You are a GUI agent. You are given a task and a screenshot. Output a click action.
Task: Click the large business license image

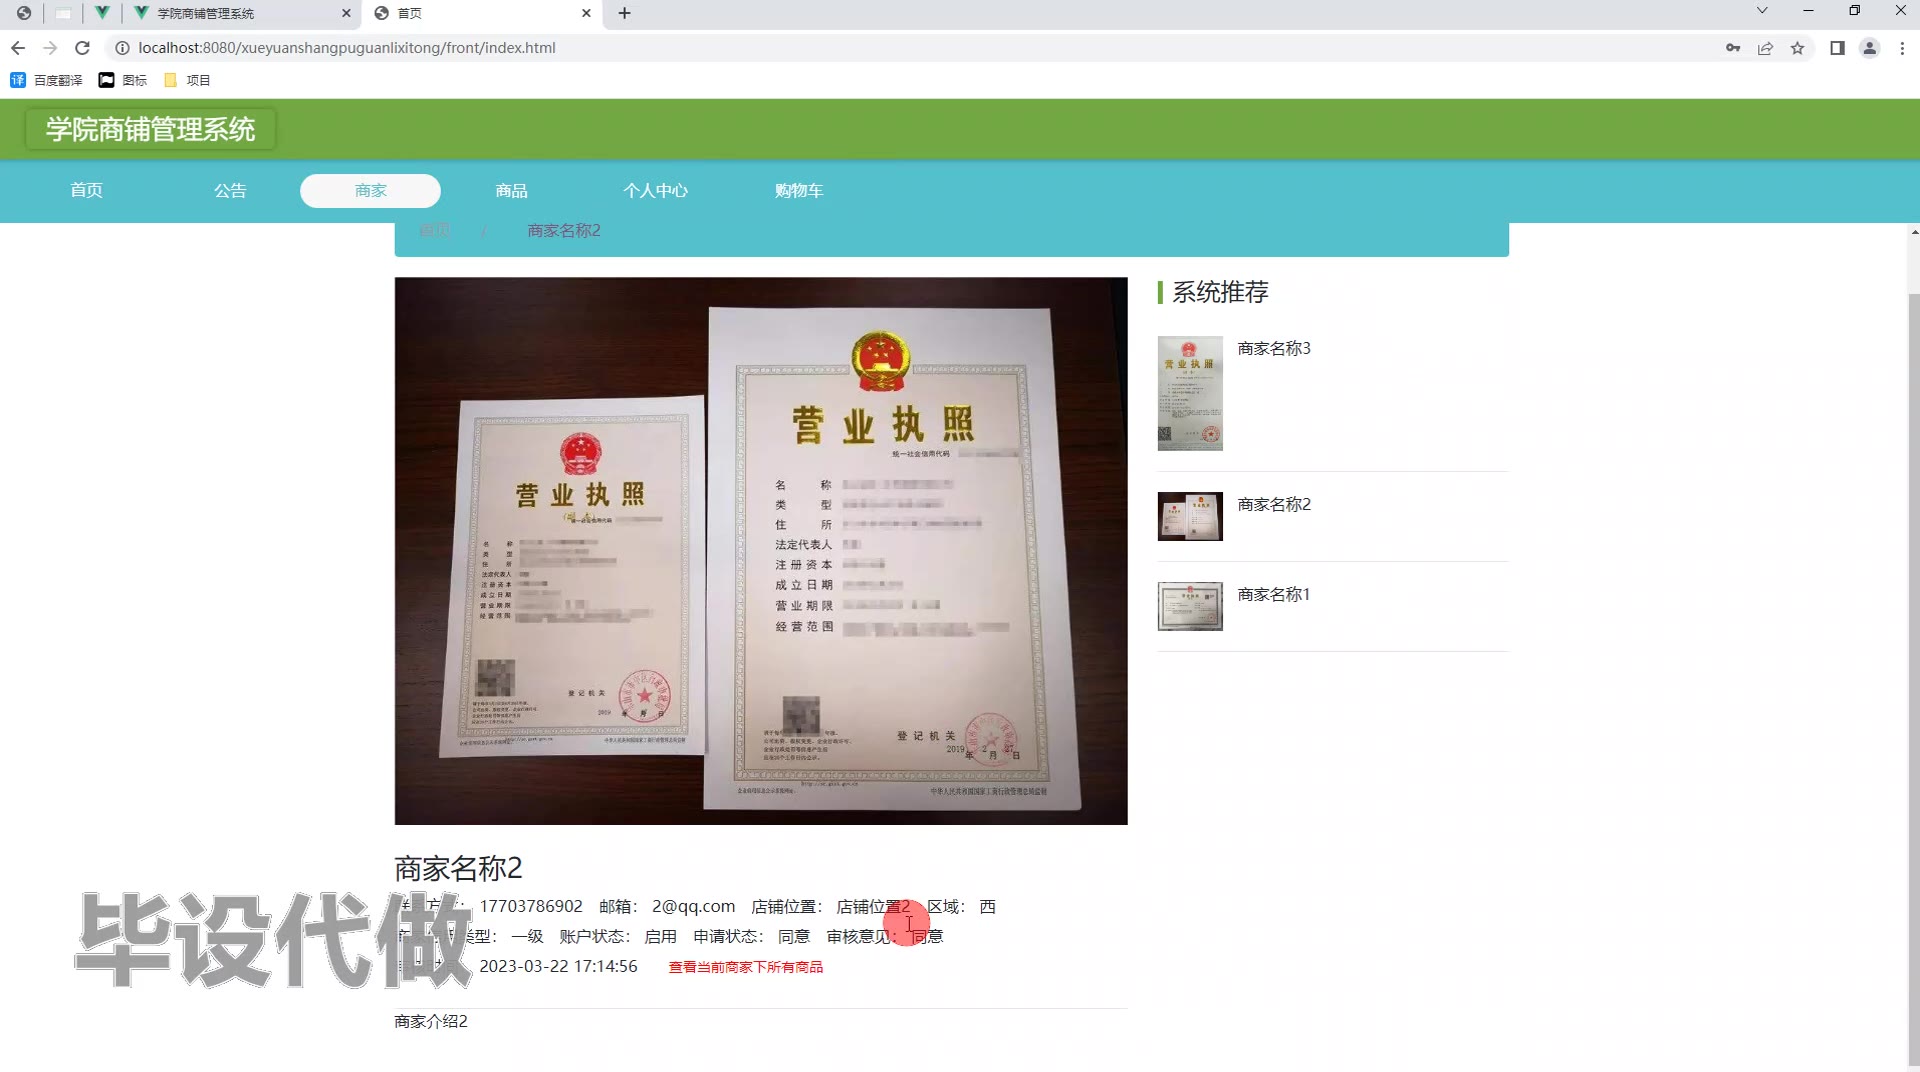click(x=761, y=551)
